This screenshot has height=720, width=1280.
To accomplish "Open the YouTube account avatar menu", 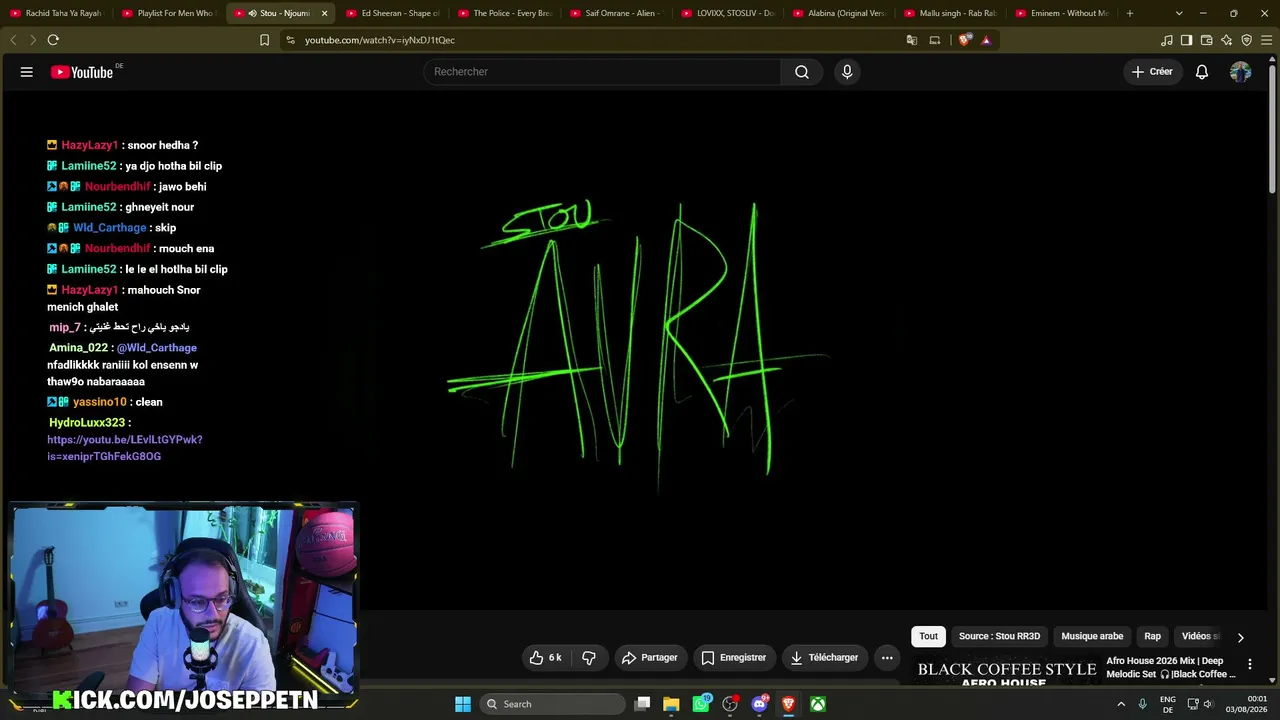I will (x=1240, y=72).
